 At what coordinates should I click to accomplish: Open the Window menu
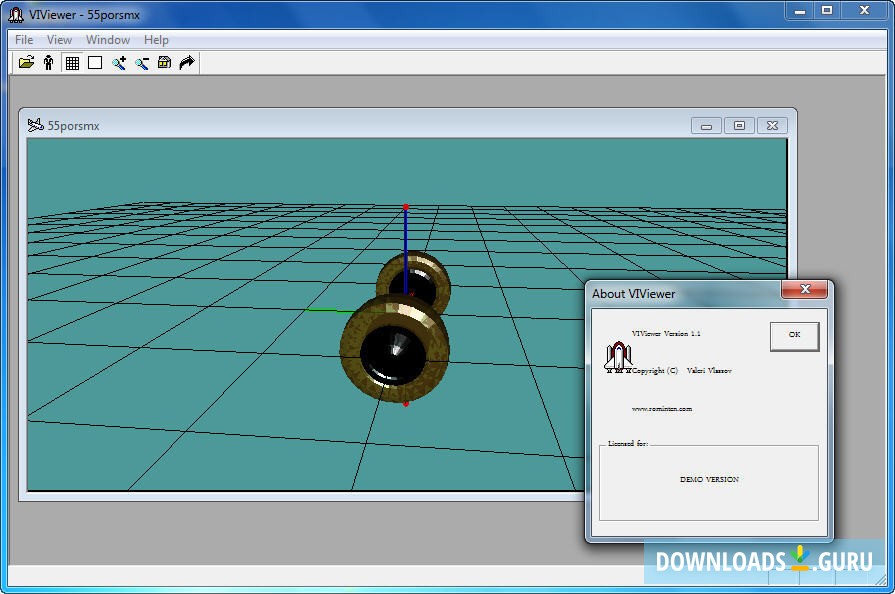pos(107,40)
